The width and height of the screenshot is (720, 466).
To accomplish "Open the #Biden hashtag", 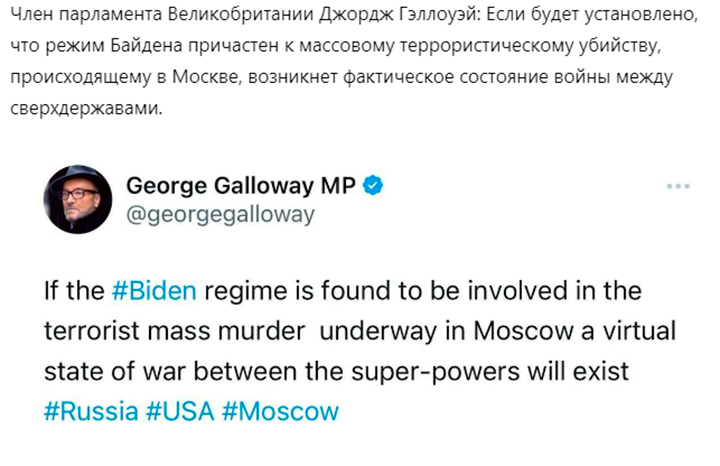I will (153, 291).
